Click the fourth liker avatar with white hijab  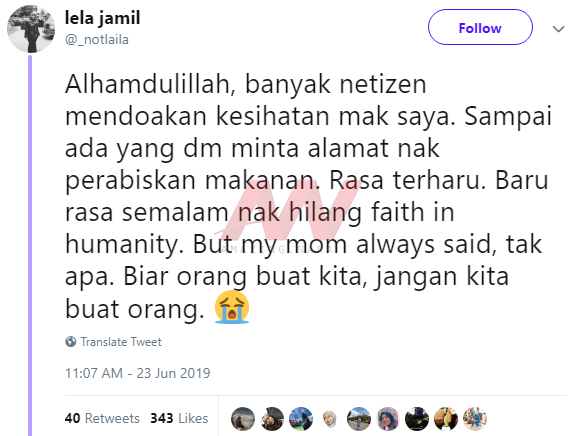pos(330,419)
